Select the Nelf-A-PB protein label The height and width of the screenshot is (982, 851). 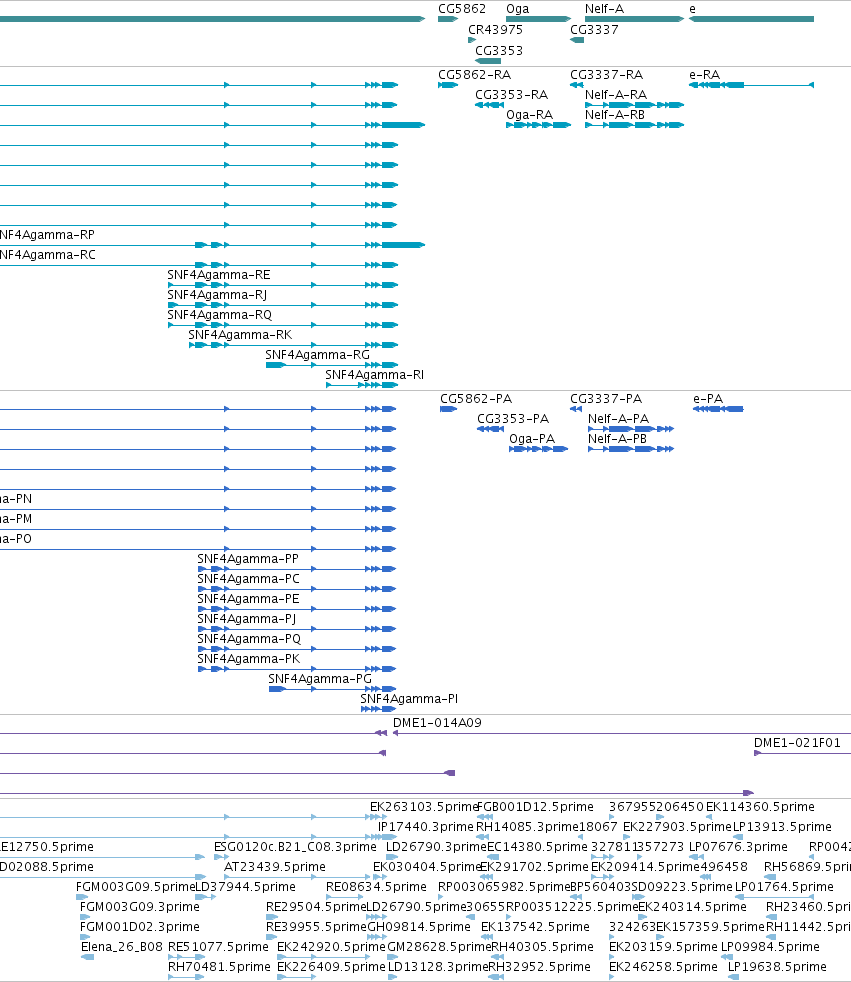(x=617, y=439)
